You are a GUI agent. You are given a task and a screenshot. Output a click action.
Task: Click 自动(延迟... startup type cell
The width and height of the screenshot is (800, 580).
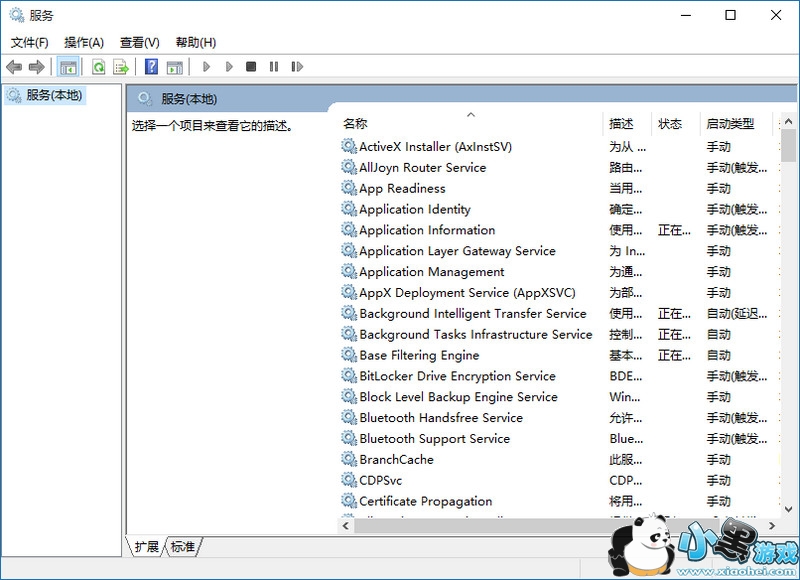(737, 314)
